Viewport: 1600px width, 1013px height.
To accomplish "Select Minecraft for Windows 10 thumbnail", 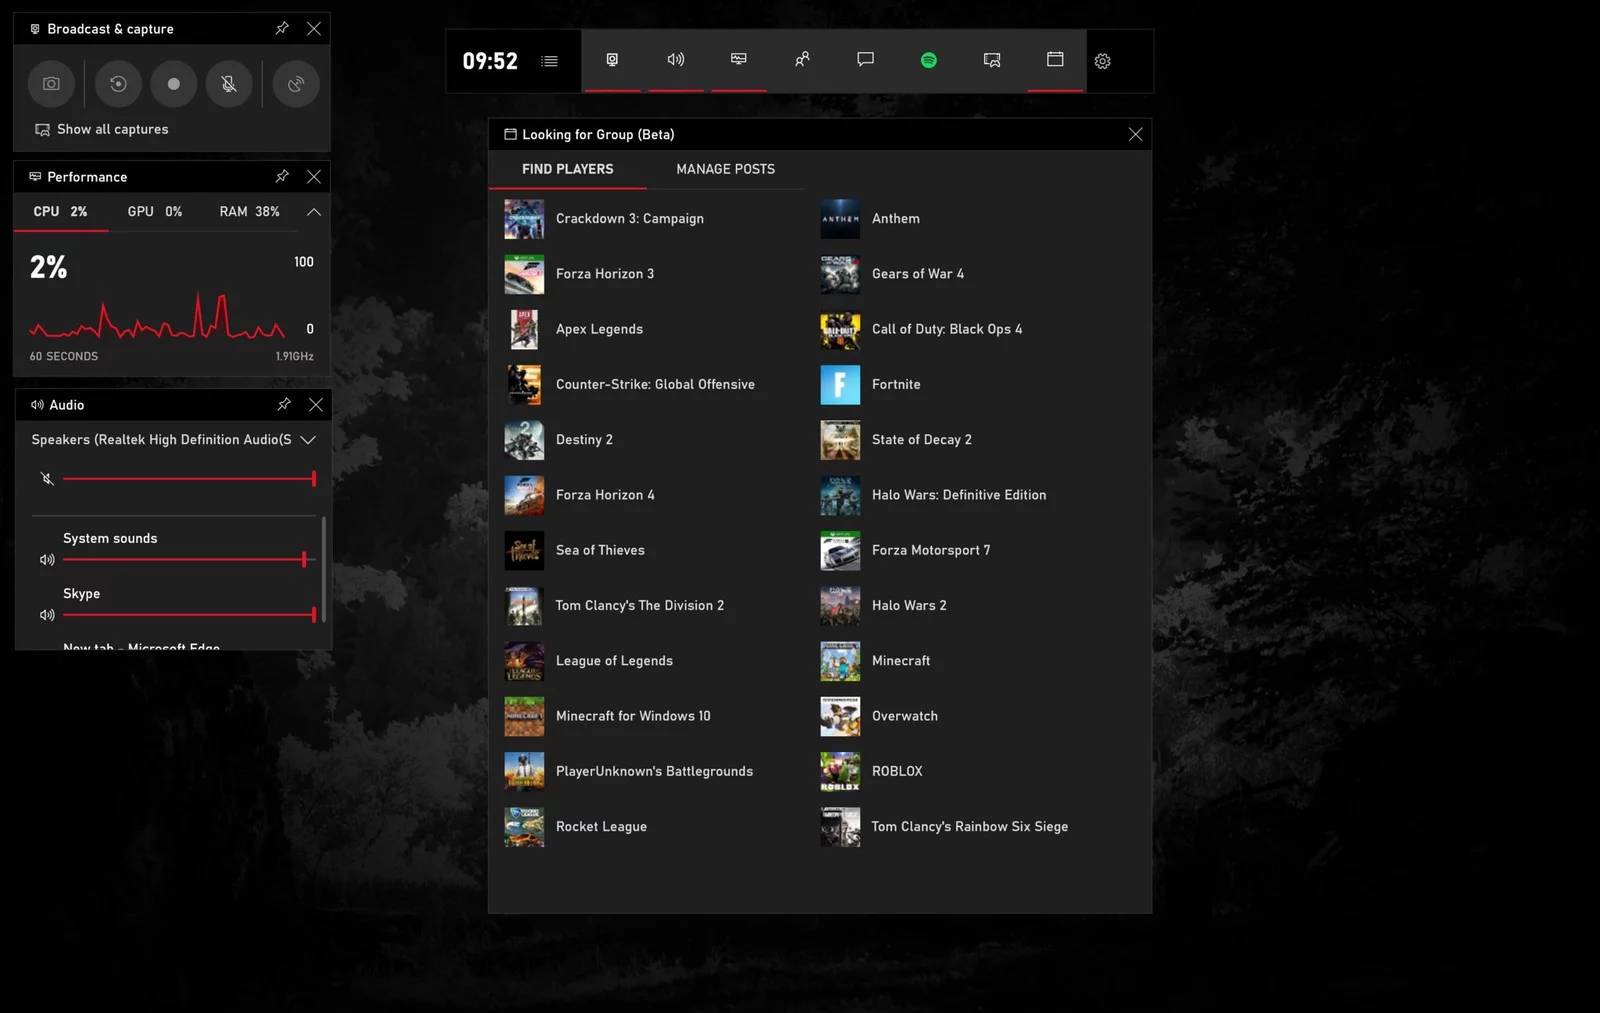I will [x=524, y=716].
